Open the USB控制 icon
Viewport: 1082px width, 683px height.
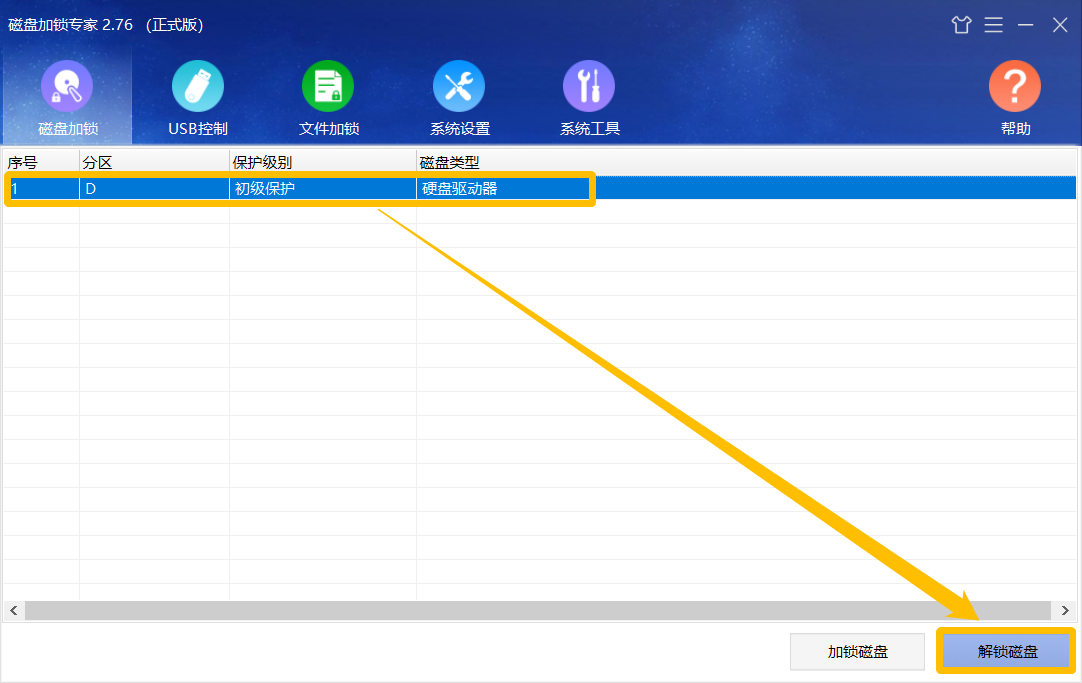click(x=197, y=86)
